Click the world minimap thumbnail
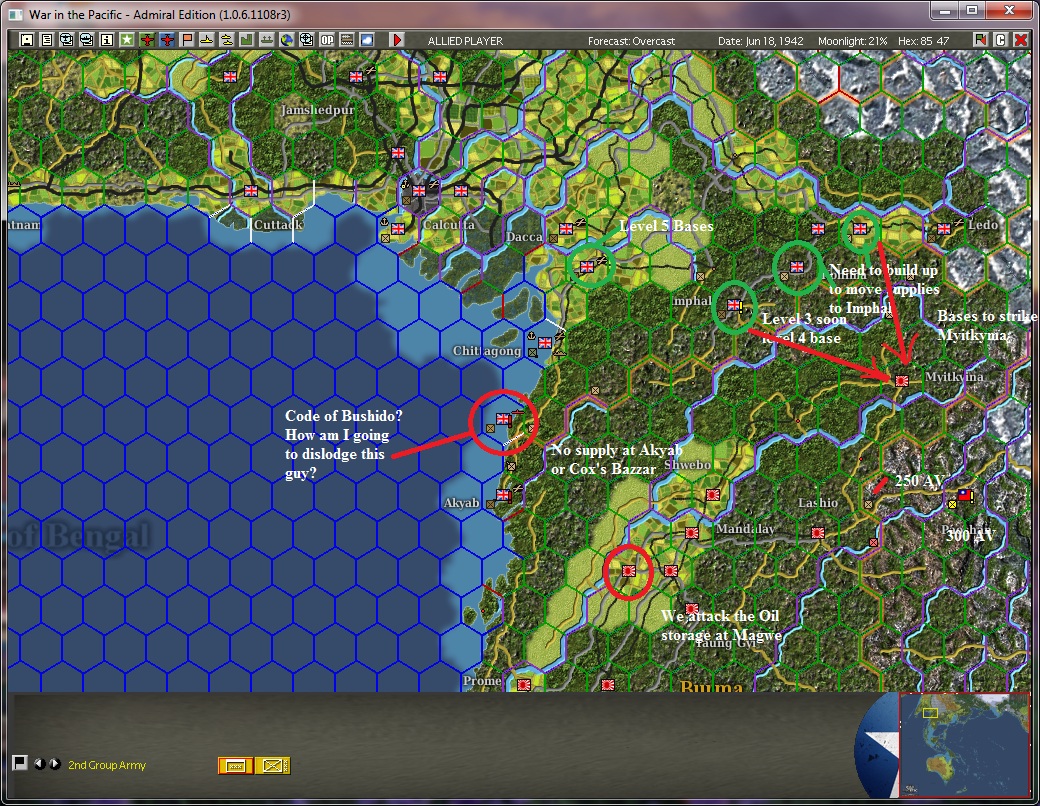The image size is (1040, 806). 964,744
